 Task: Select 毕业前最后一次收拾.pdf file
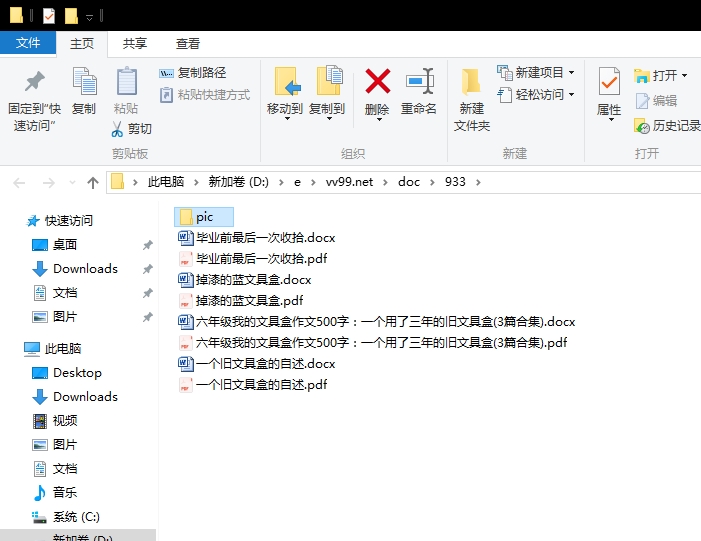click(253, 258)
